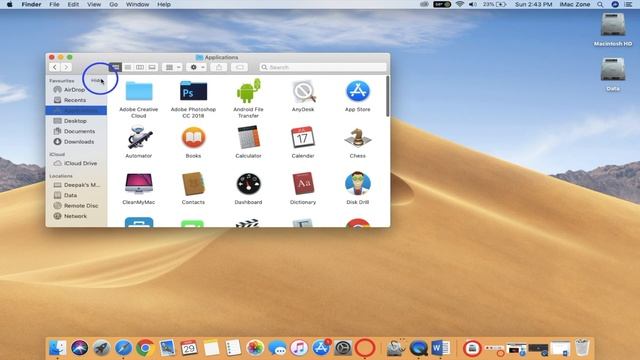Open the View menu

(x=94, y=4)
